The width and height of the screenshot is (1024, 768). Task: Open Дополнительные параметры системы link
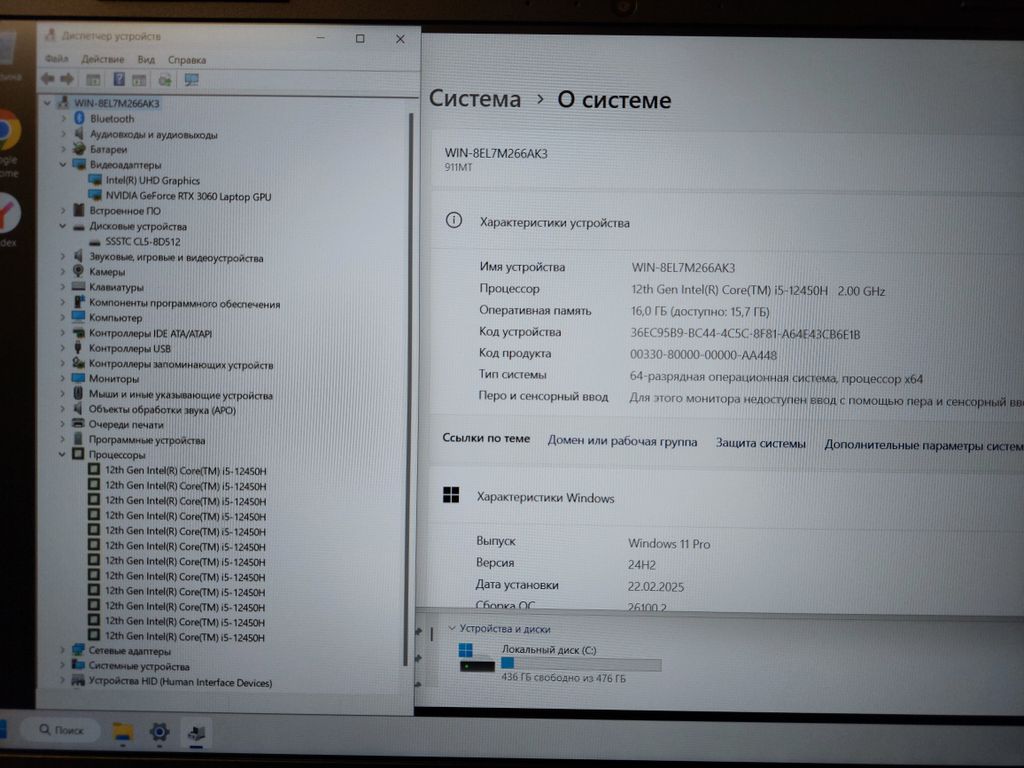(x=923, y=445)
